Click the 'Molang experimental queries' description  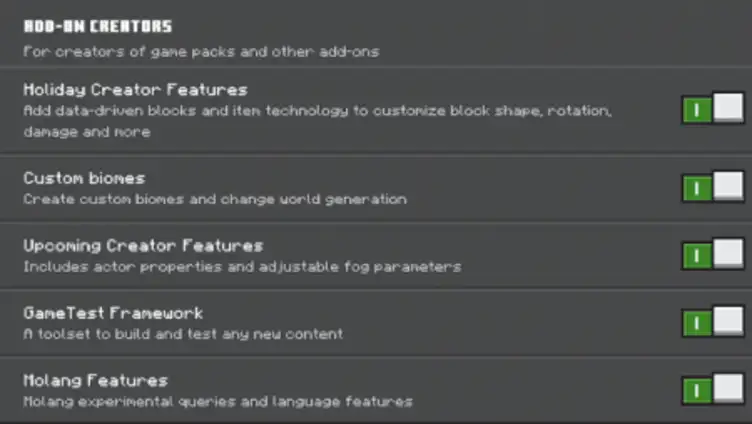tap(218, 401)
